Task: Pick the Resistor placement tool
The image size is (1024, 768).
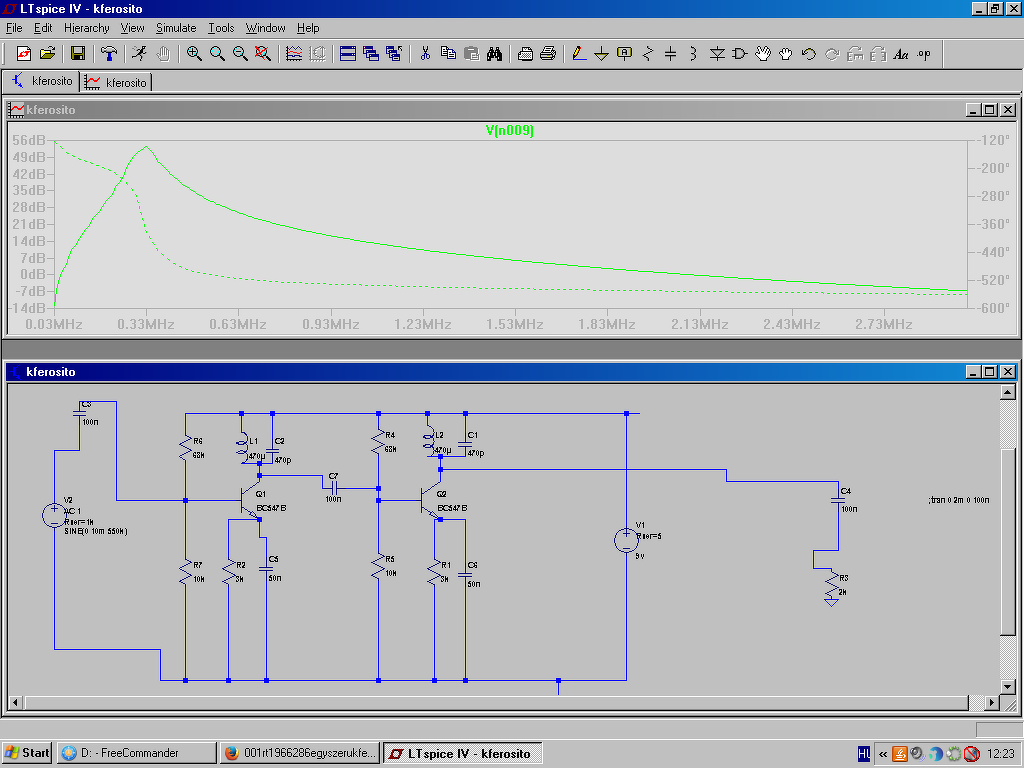Action: (648, 54)
